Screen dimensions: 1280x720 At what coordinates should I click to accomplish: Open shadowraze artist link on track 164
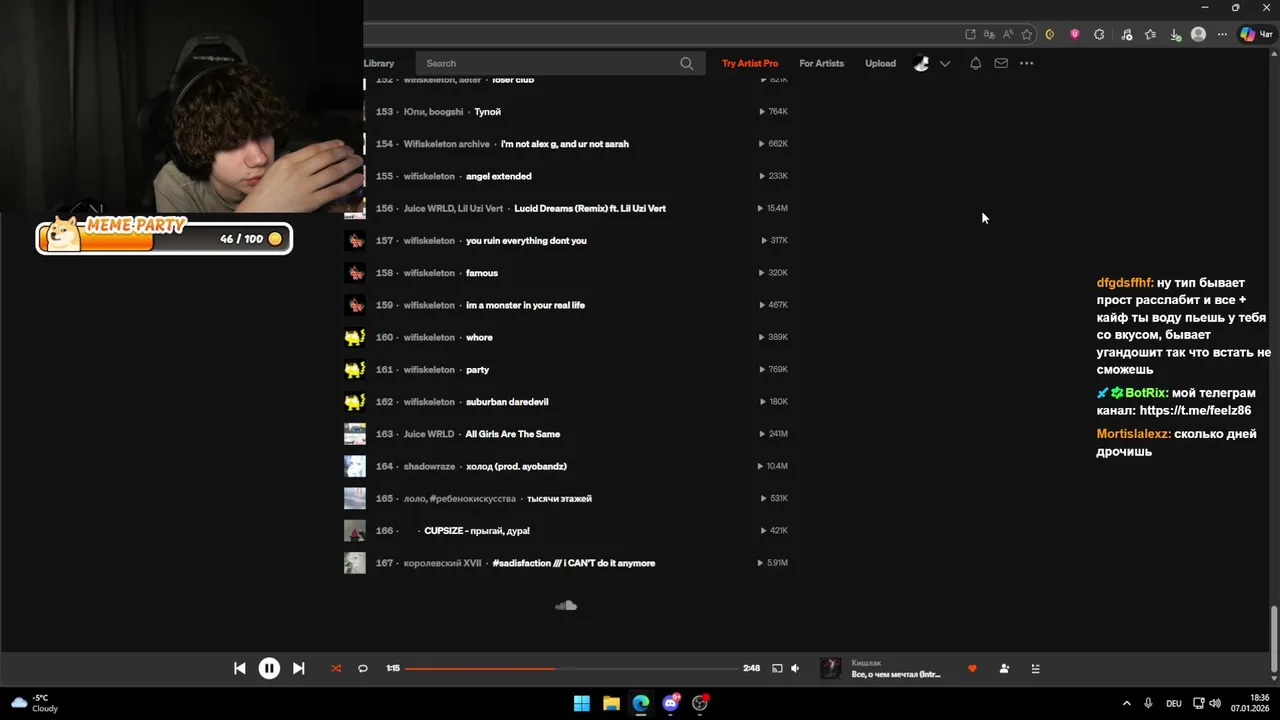pos(429,467)
